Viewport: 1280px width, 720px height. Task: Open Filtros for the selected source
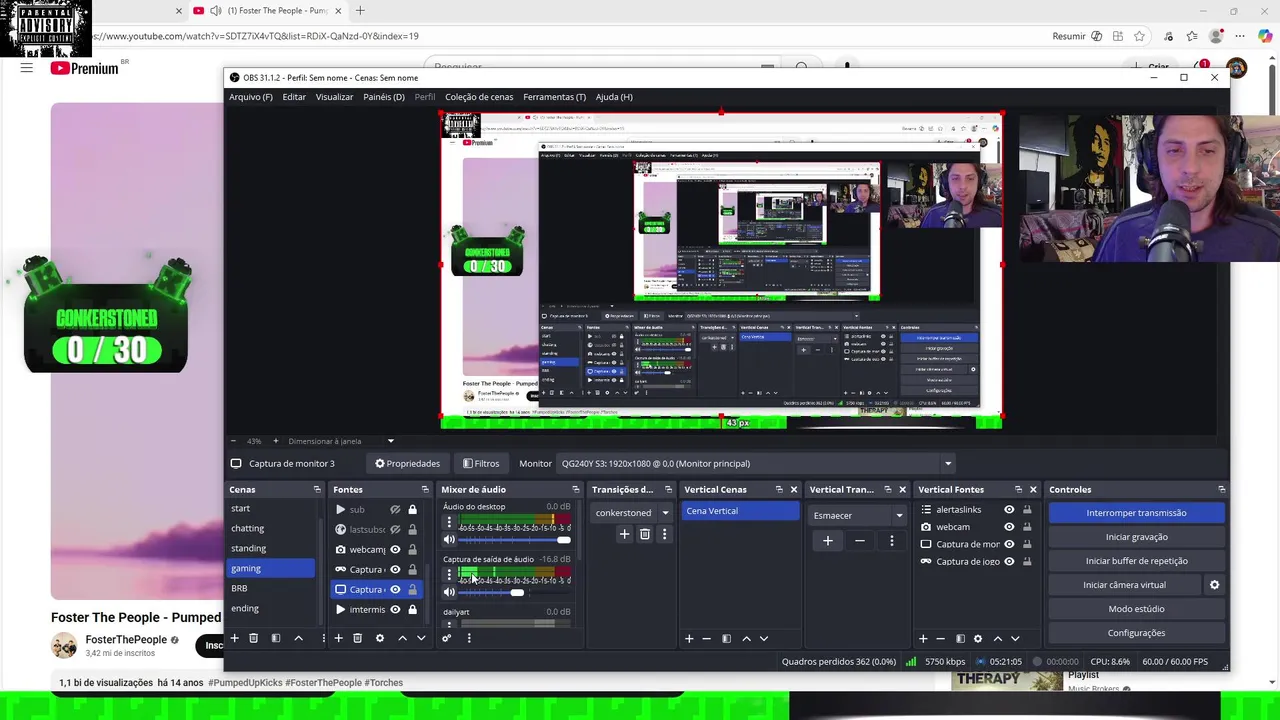(x=481, y=464)
